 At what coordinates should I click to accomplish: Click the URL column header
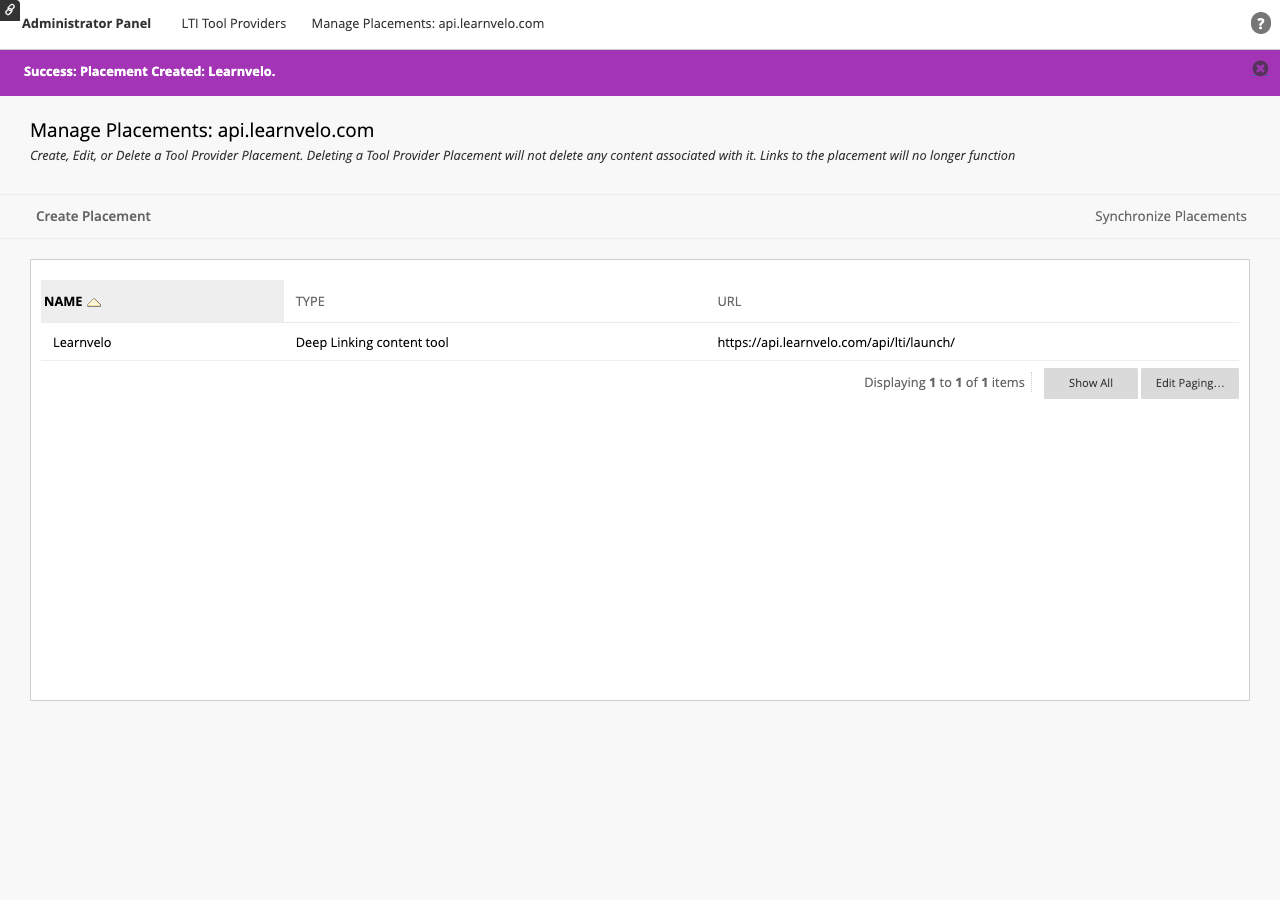(x=729, y=301)
